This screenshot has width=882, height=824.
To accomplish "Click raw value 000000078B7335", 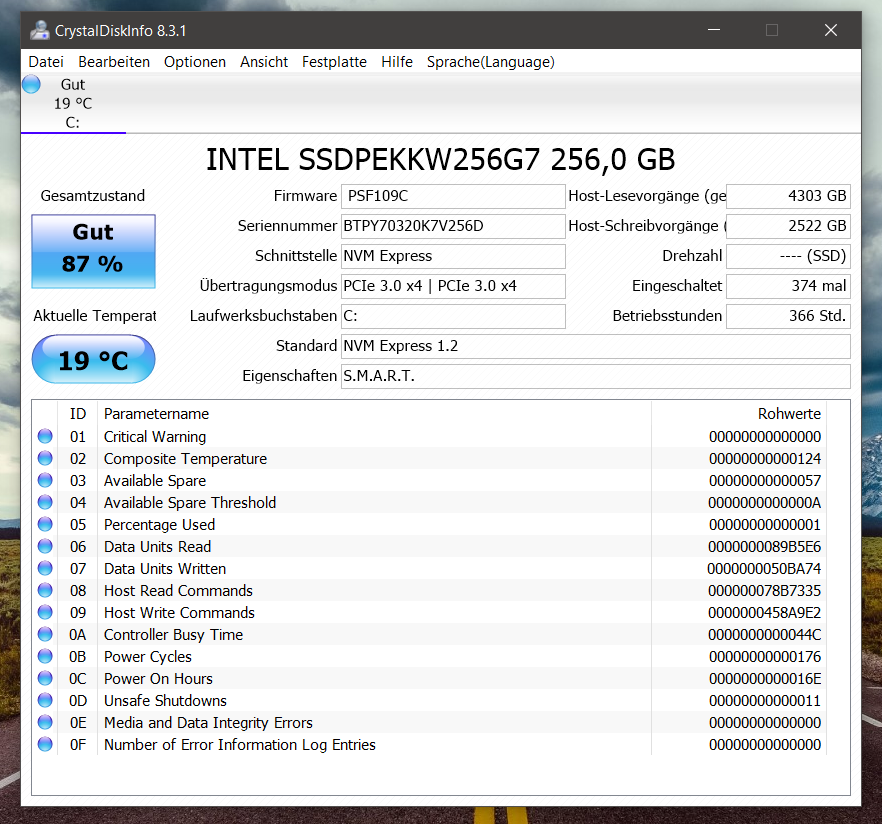I will tap(764, 591).
